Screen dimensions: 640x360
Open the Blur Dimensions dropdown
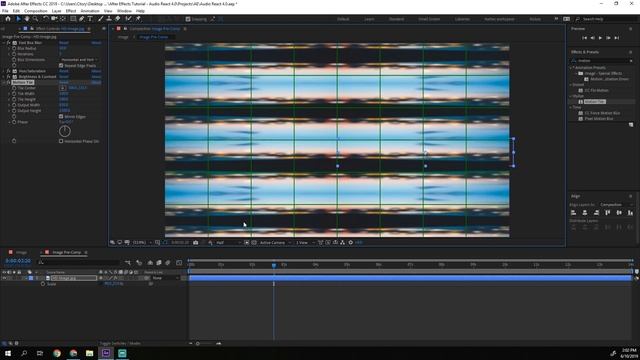tap(79, 60)
